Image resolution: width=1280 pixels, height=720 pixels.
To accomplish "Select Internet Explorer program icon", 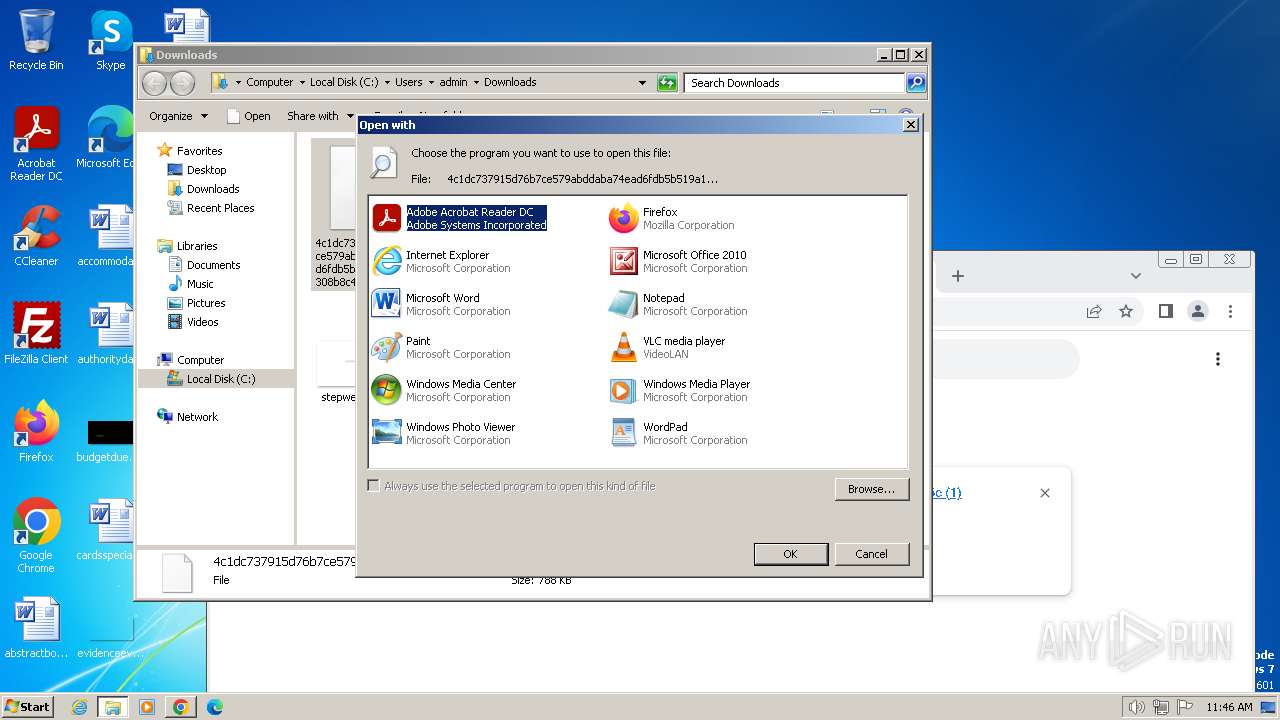I will [x=387, y=261].
